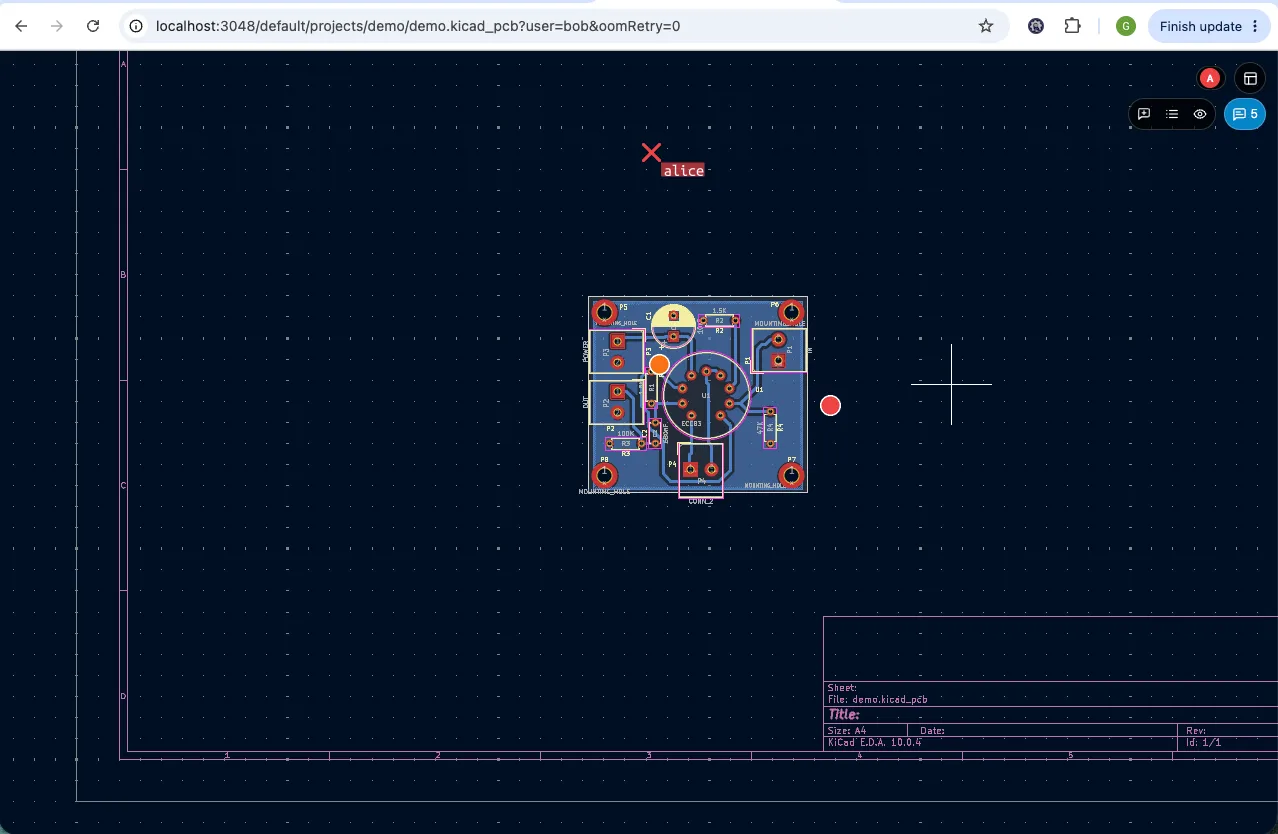Image resolution: width=1278 pixels, height=834 pixels.
Task: Open the comments list icon
Action: pyautogui.click(x=1172, y=114)
